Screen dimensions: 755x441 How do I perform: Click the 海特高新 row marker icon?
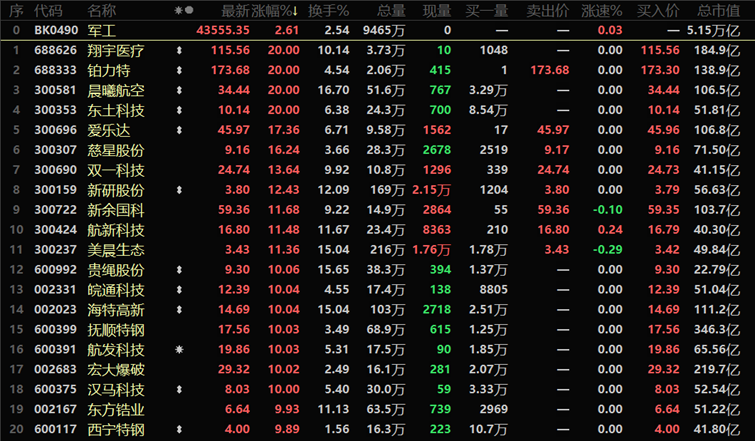click(179, 310)
